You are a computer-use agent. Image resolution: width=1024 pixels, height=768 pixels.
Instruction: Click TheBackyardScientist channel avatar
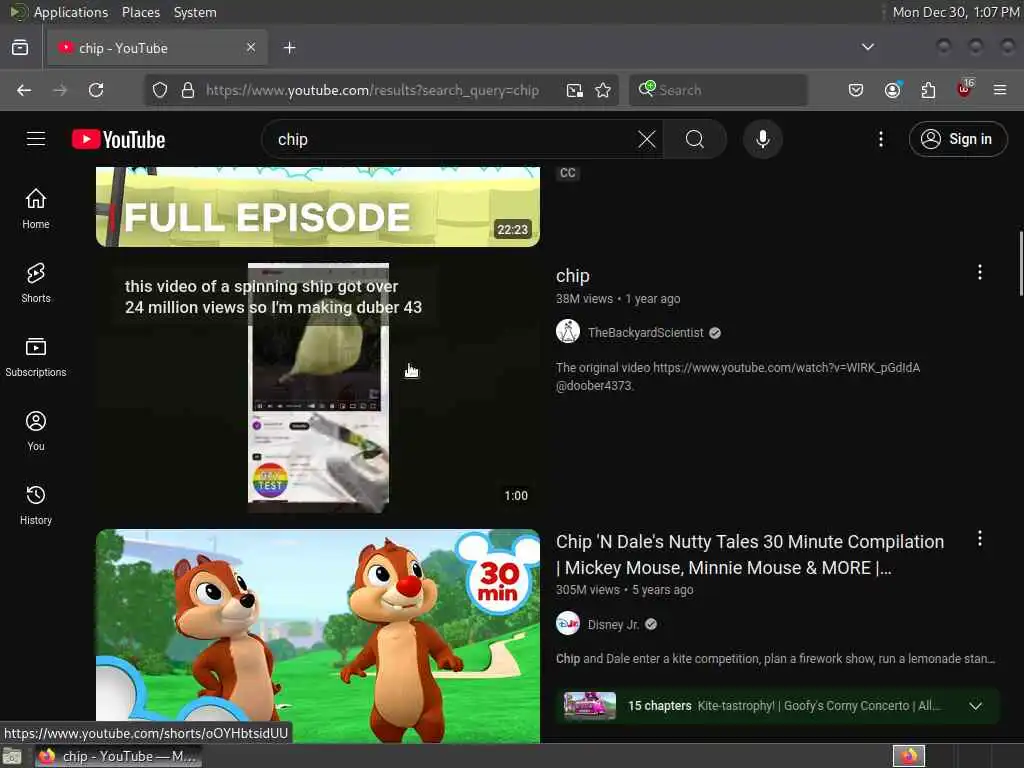pyautogui.click(x=568, y=332)
